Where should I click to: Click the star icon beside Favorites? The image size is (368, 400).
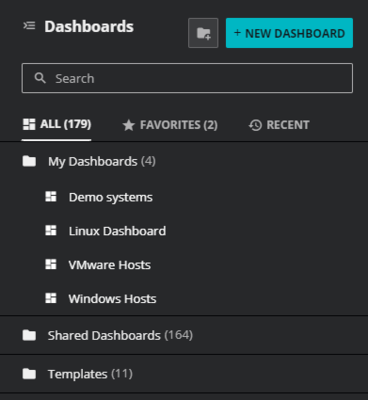(128, 125)
